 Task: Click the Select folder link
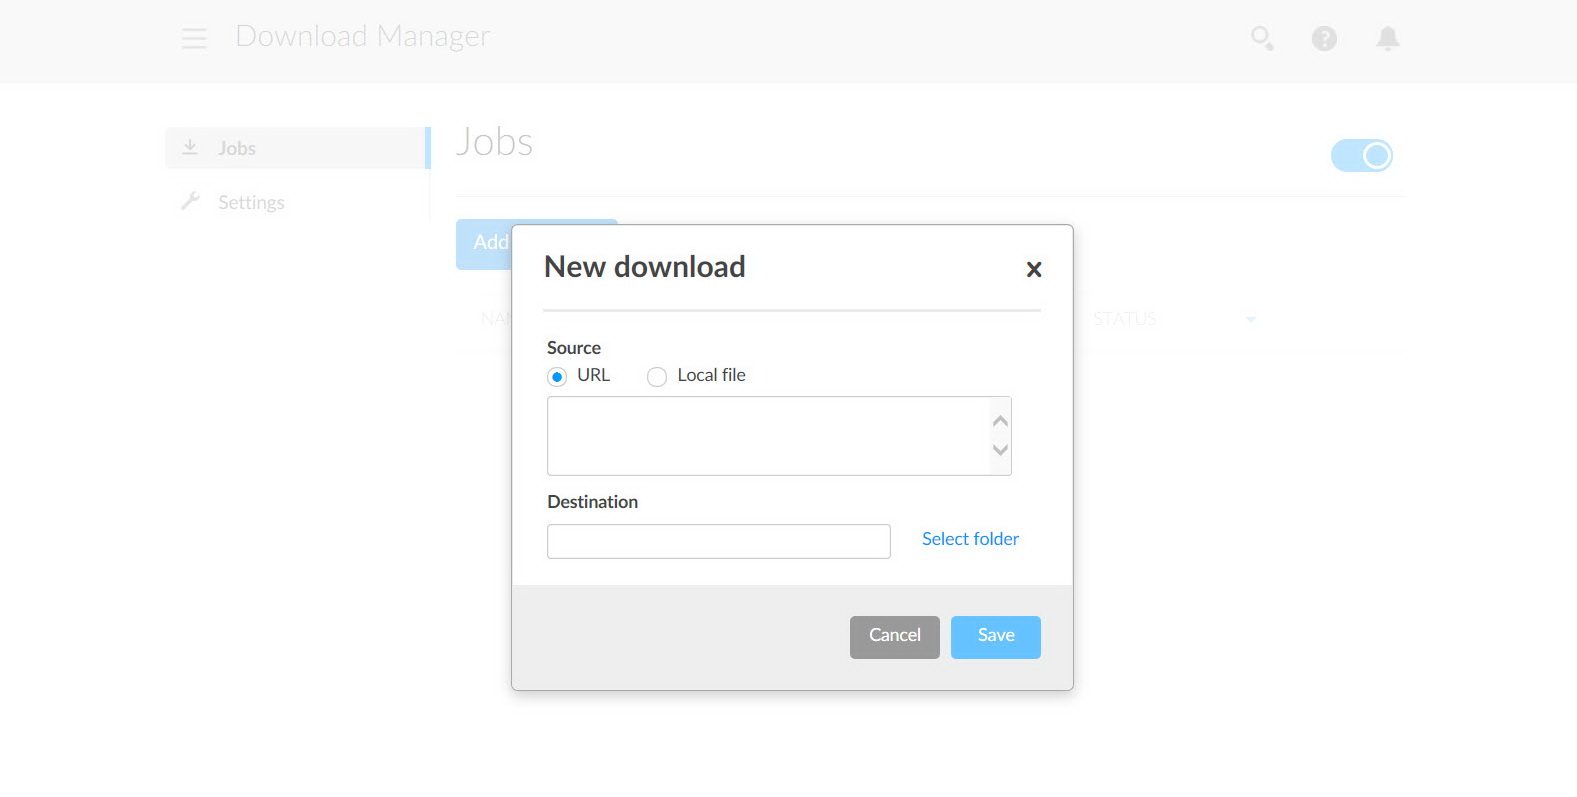coord(970,539)
